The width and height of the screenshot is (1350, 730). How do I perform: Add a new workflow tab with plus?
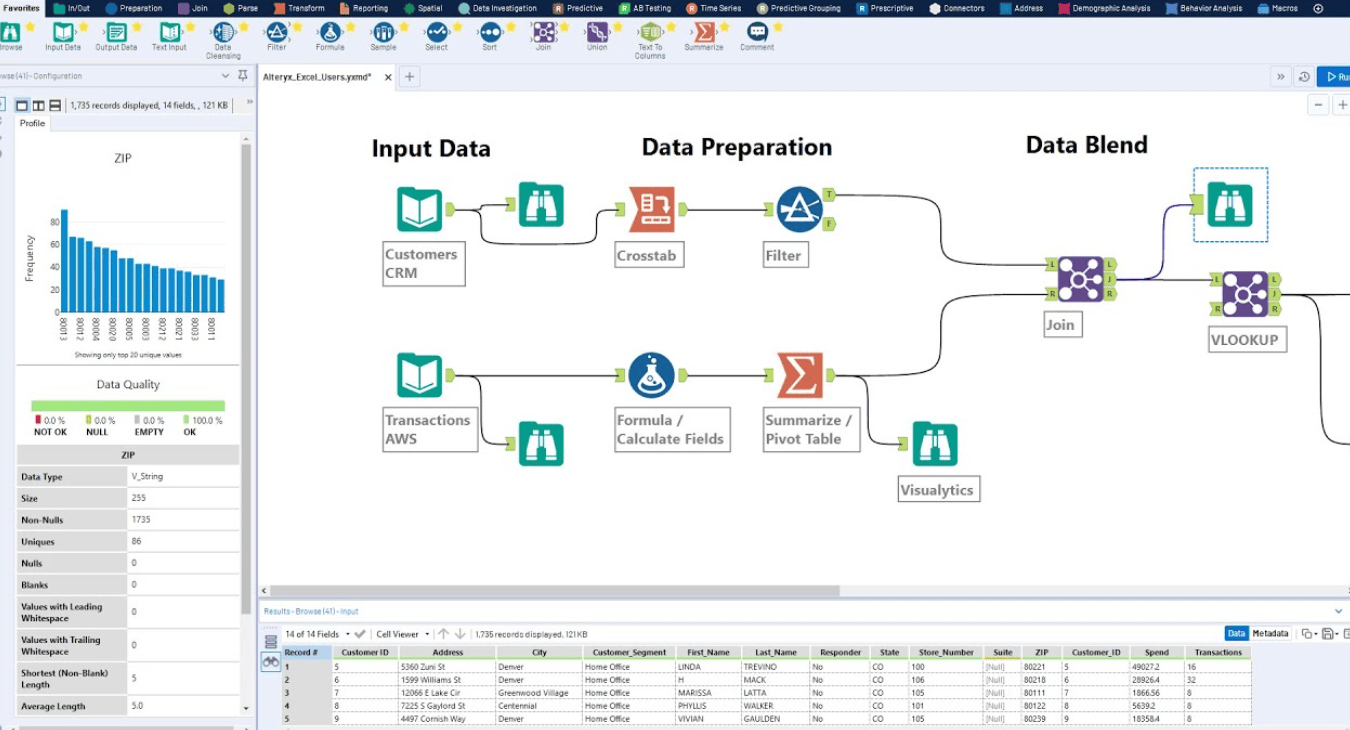(x=410, y=77)
